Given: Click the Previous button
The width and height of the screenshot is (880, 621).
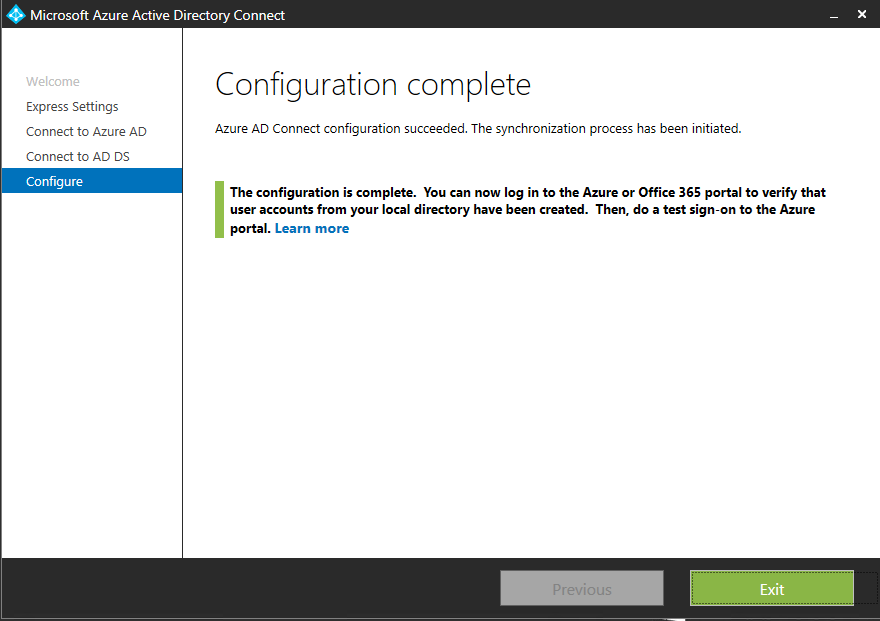Looking at the screenshot, I should (x=581, y=588).
